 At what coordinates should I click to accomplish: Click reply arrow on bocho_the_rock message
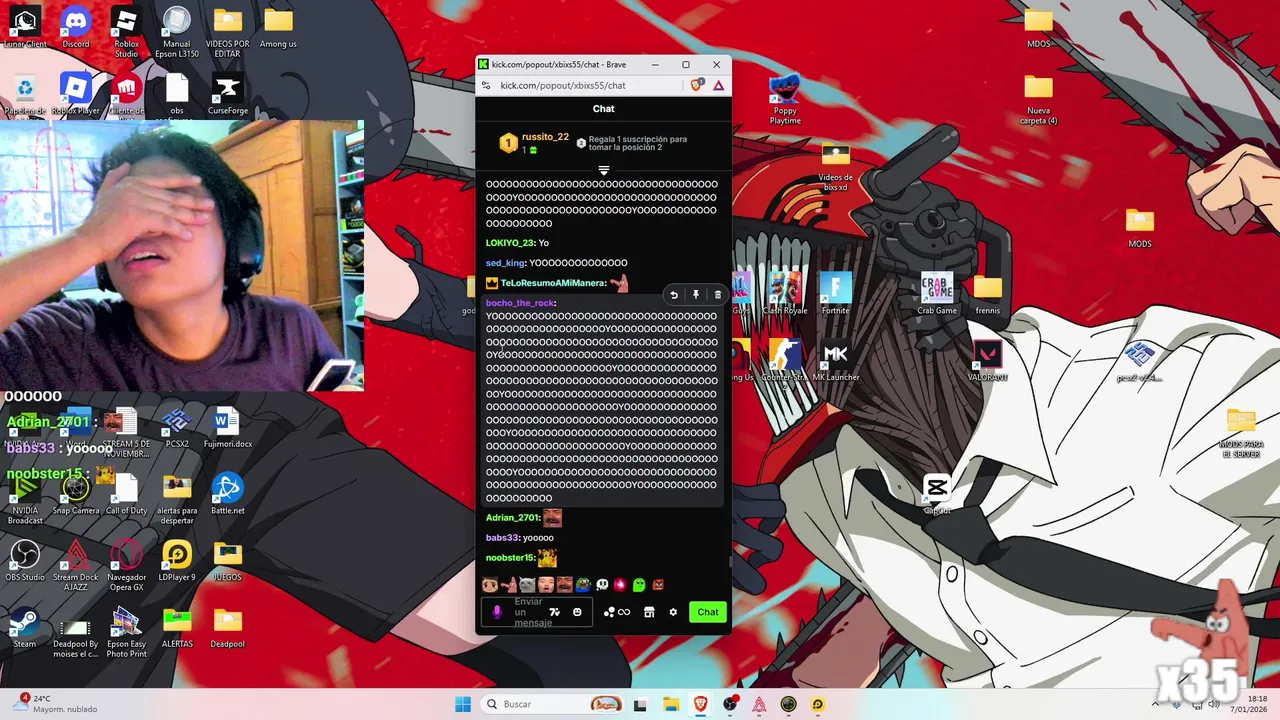pyautogui.click(x=674, y=295)
